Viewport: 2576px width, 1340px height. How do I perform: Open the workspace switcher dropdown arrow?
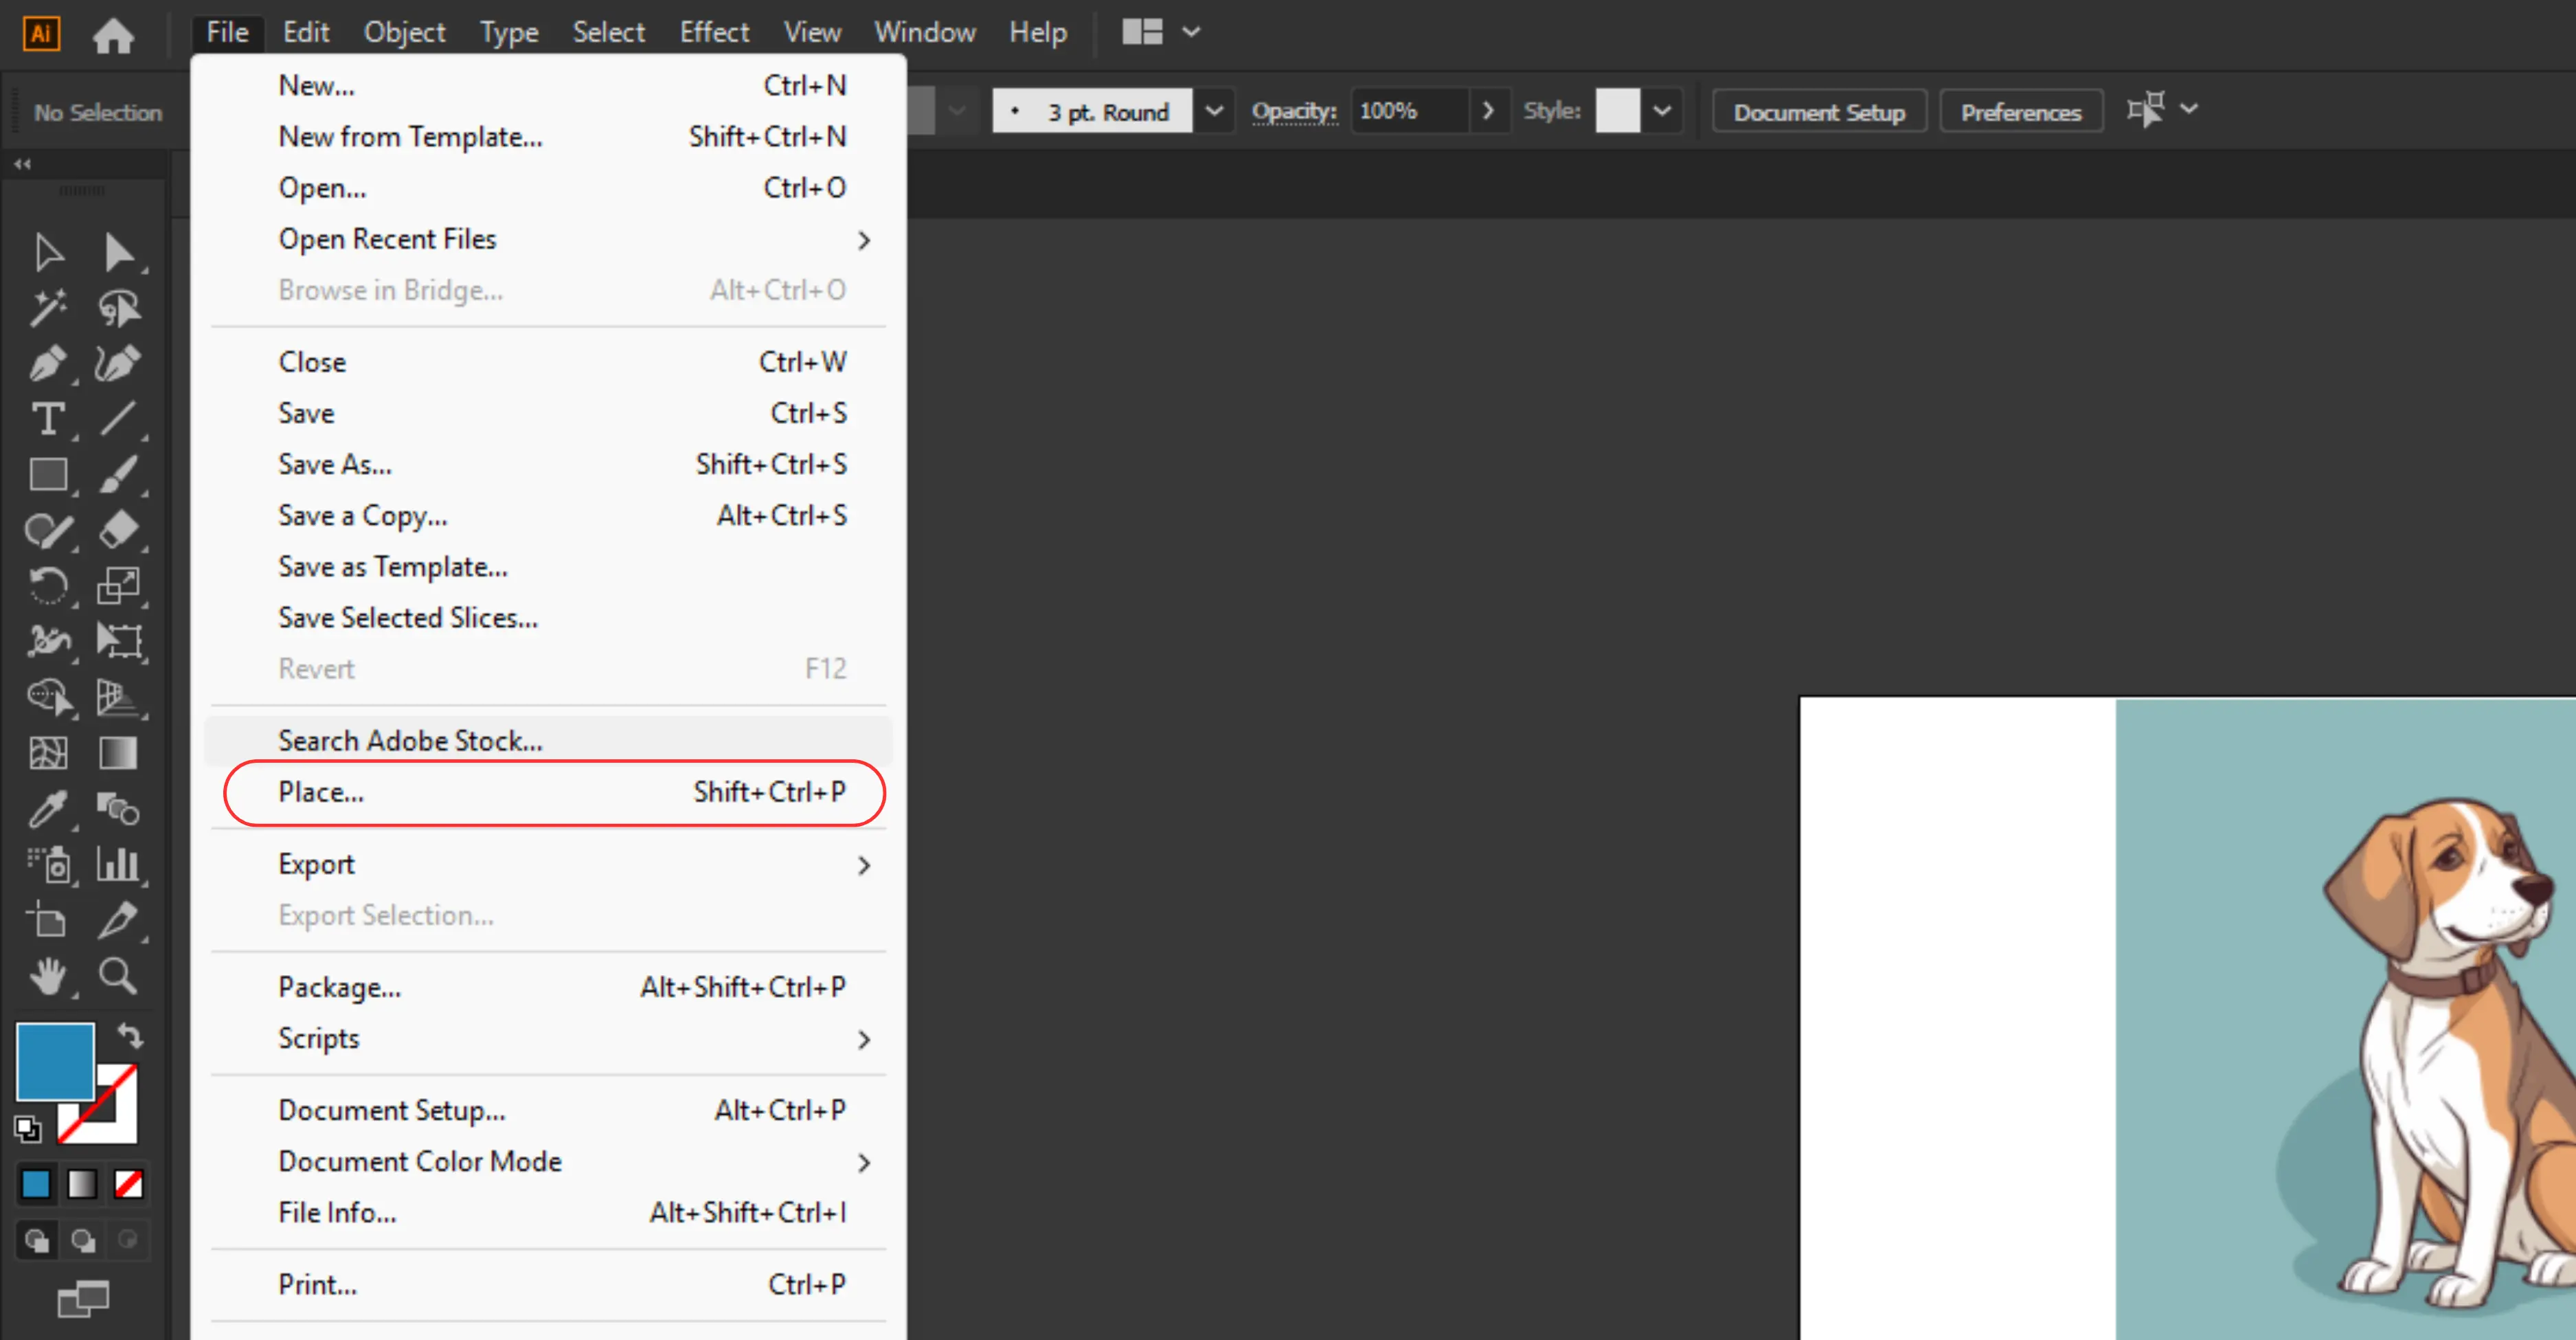(x=1191, y=32)
